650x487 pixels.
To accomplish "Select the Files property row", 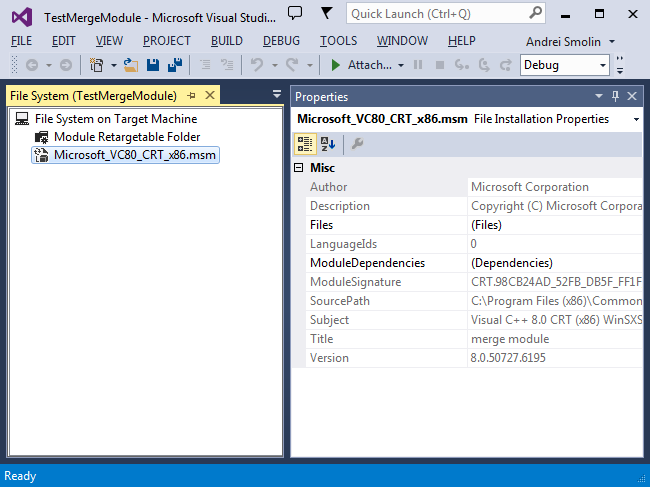I will [x=474, y=225].
